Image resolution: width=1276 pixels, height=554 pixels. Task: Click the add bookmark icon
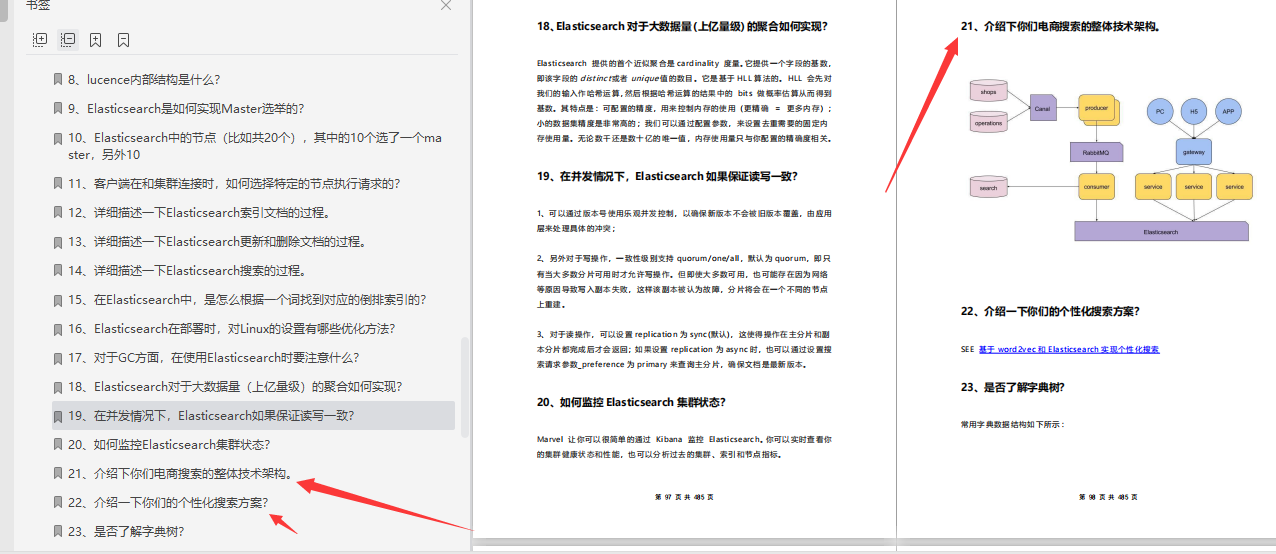tap(95, 40)
